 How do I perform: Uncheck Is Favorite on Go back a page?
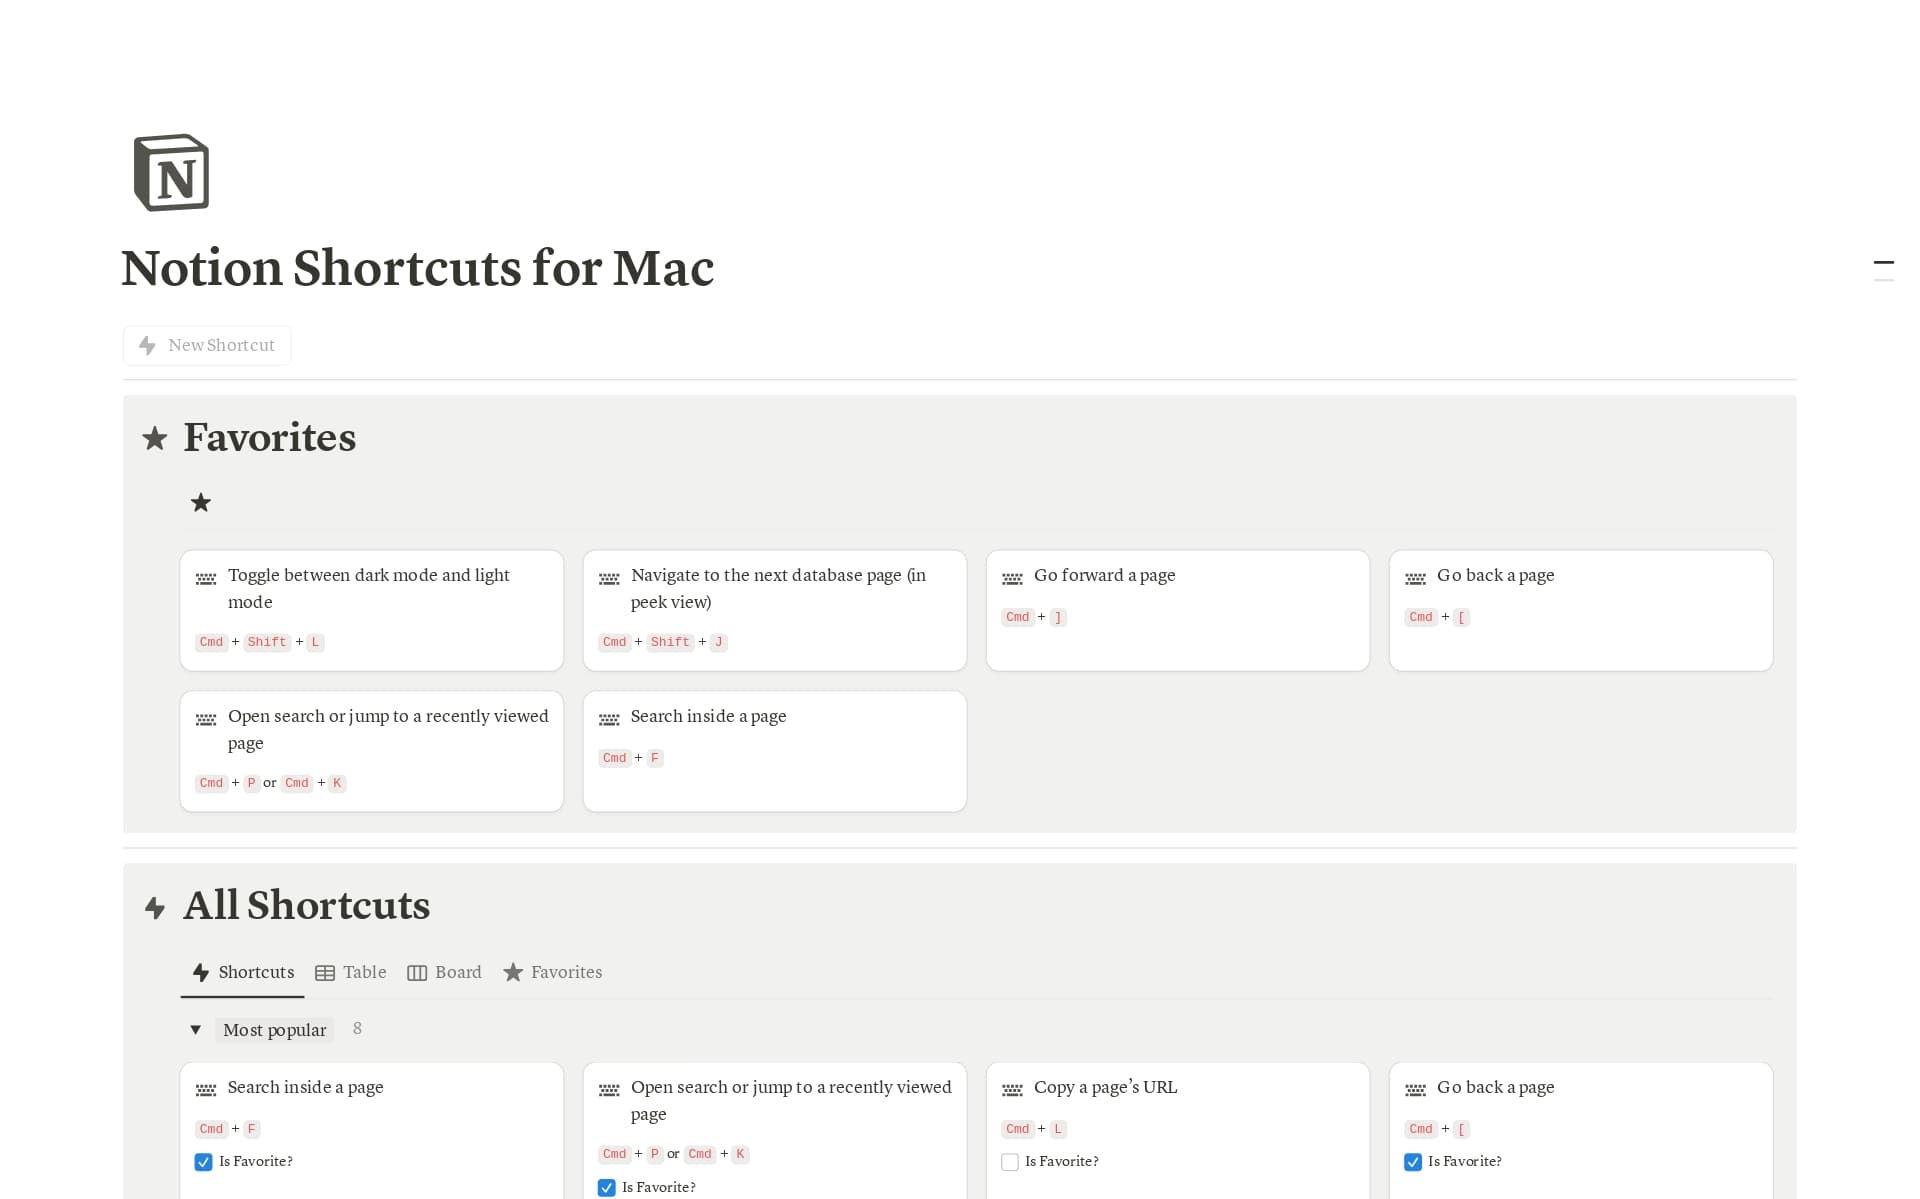tap(1413, 1162)
